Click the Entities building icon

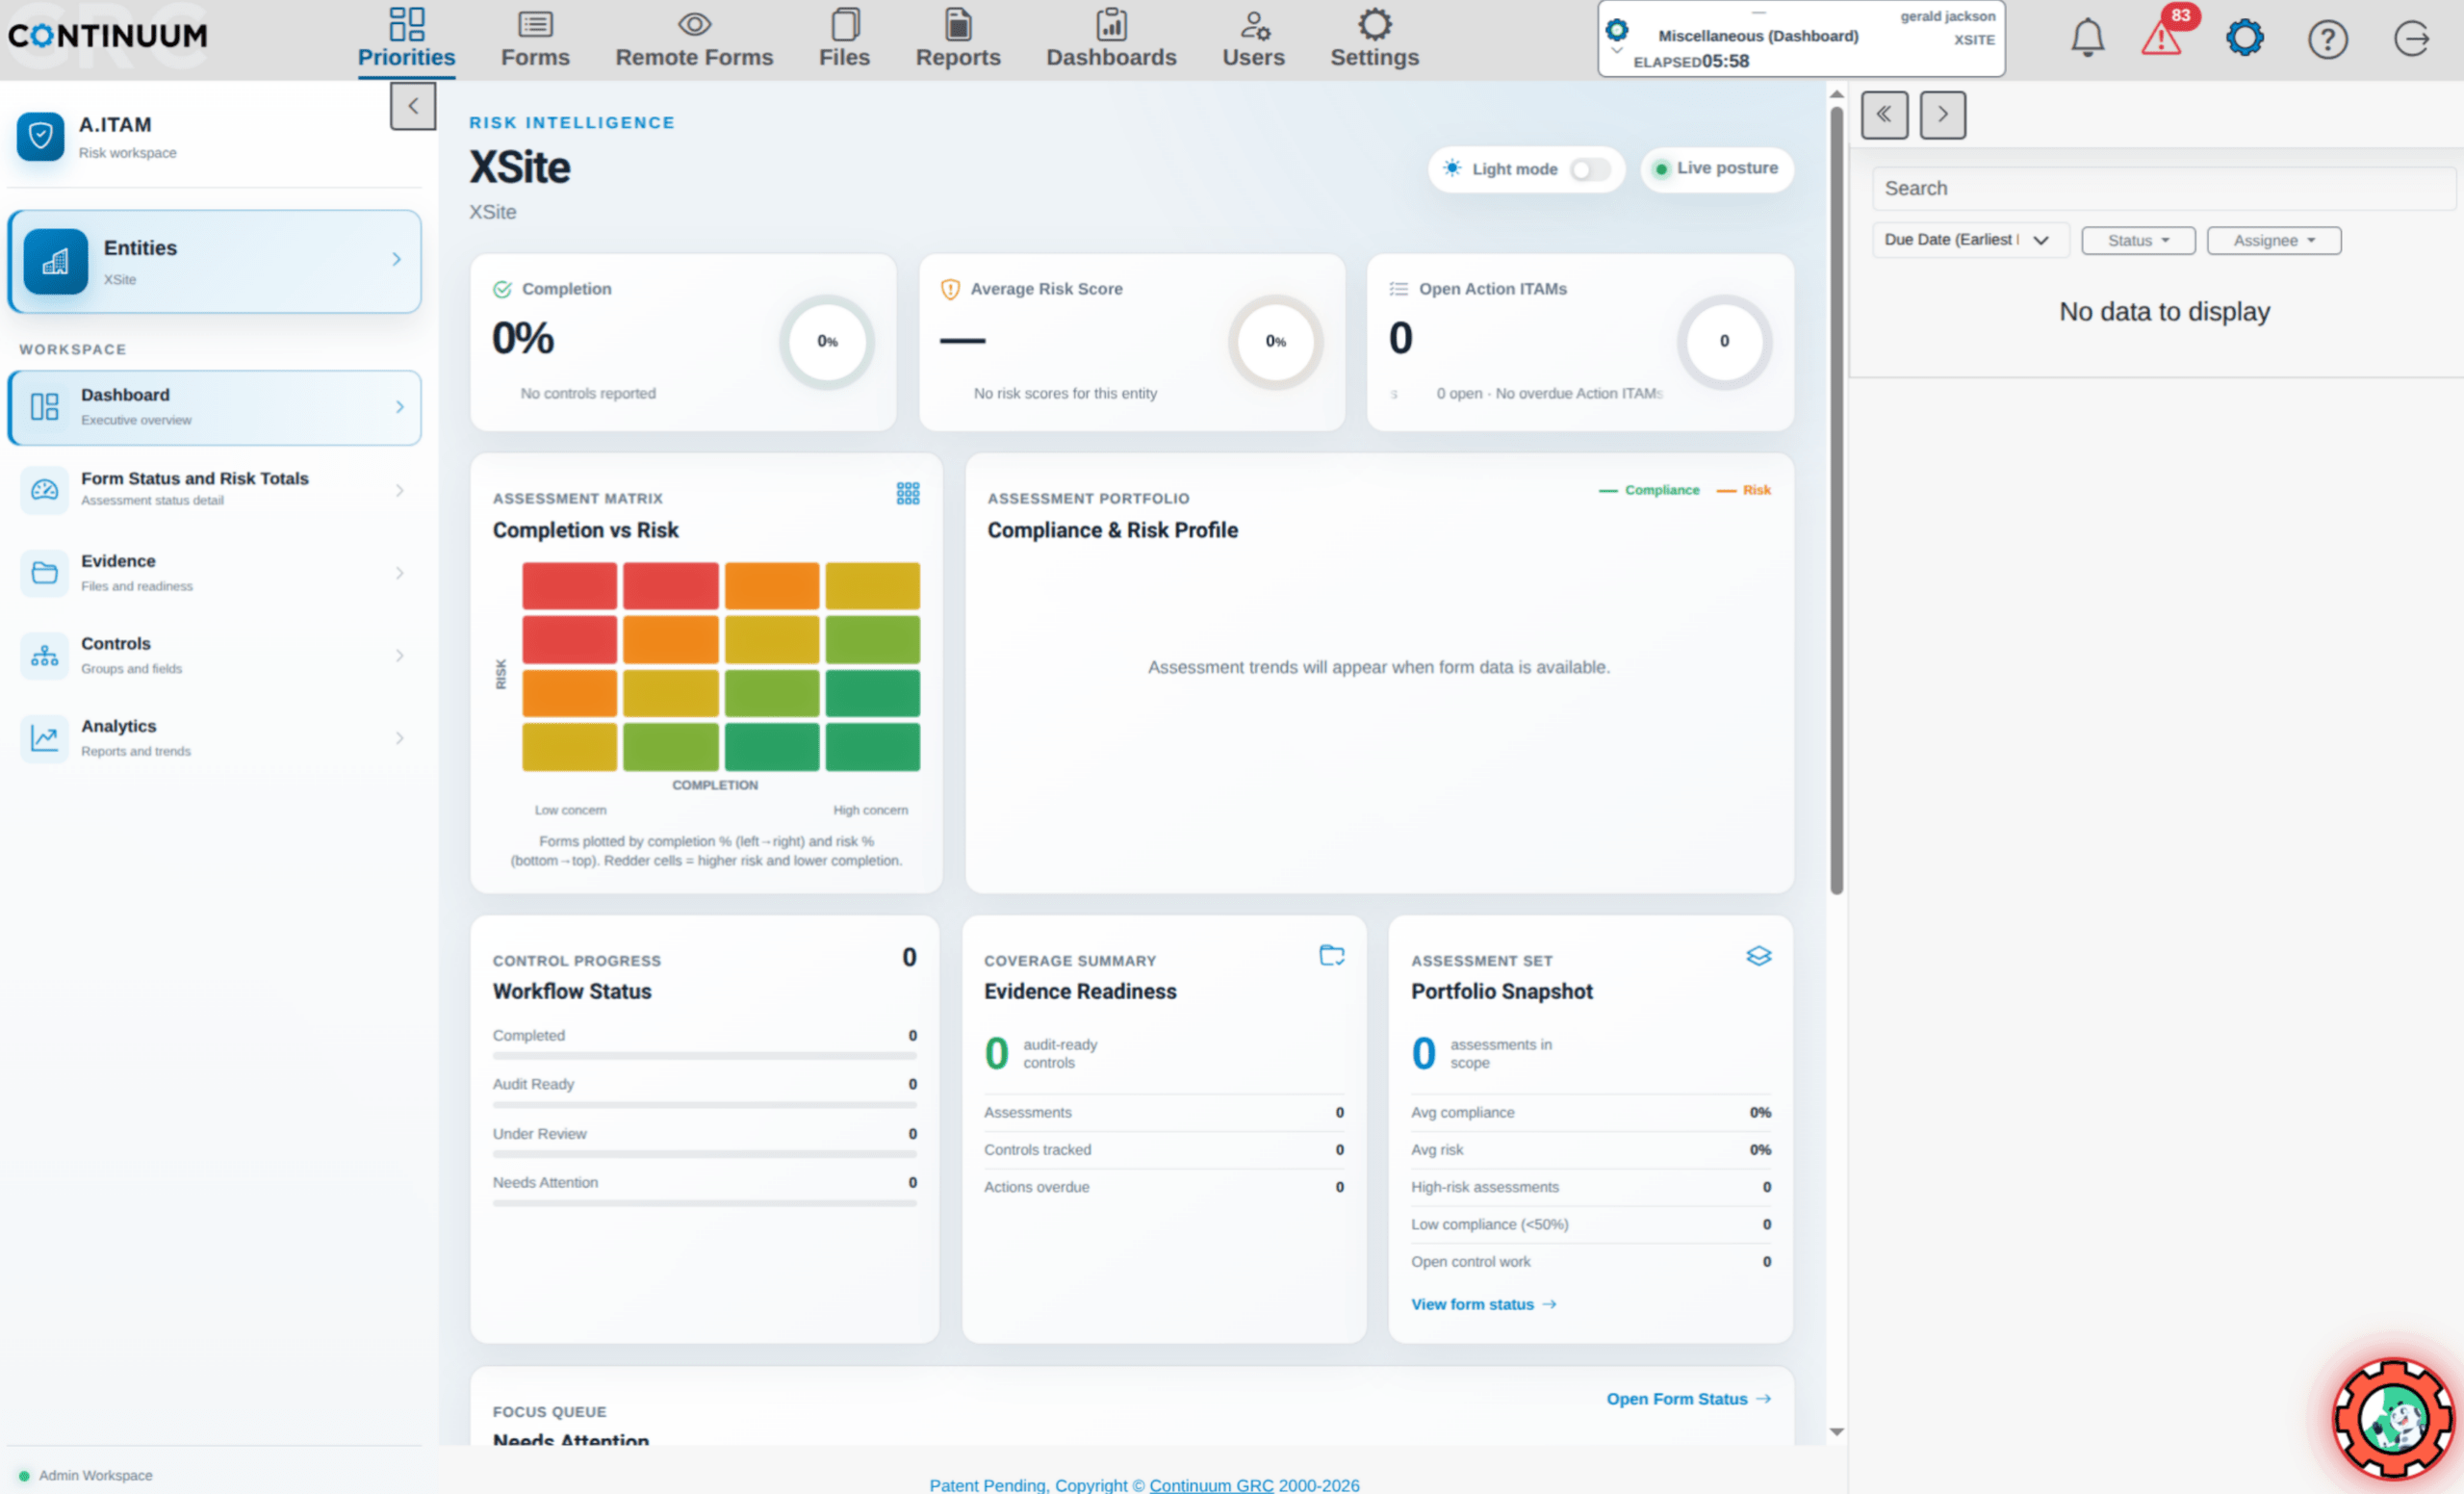click(x=56, y=261)
